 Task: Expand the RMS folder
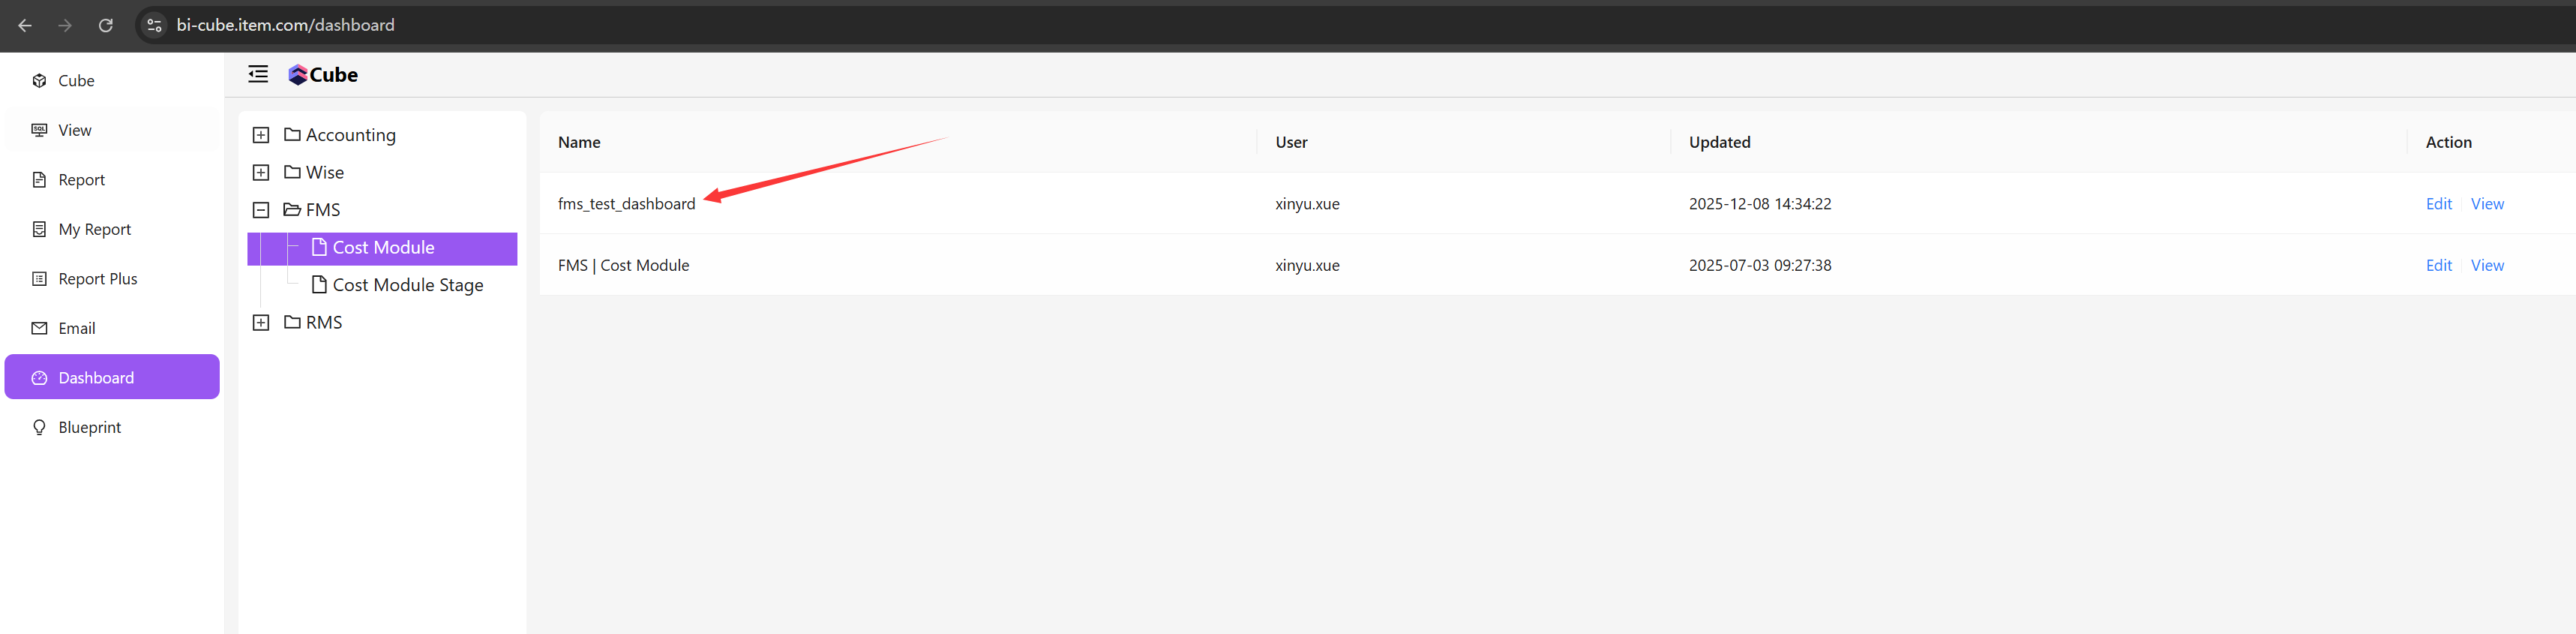point(261,322)
